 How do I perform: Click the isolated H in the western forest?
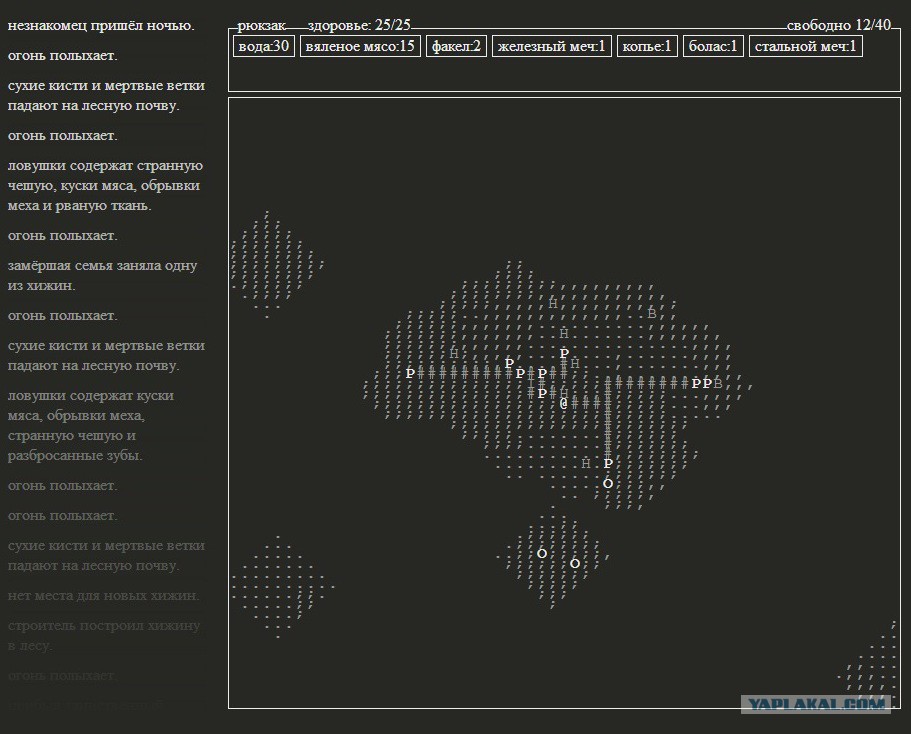[454, 353]
